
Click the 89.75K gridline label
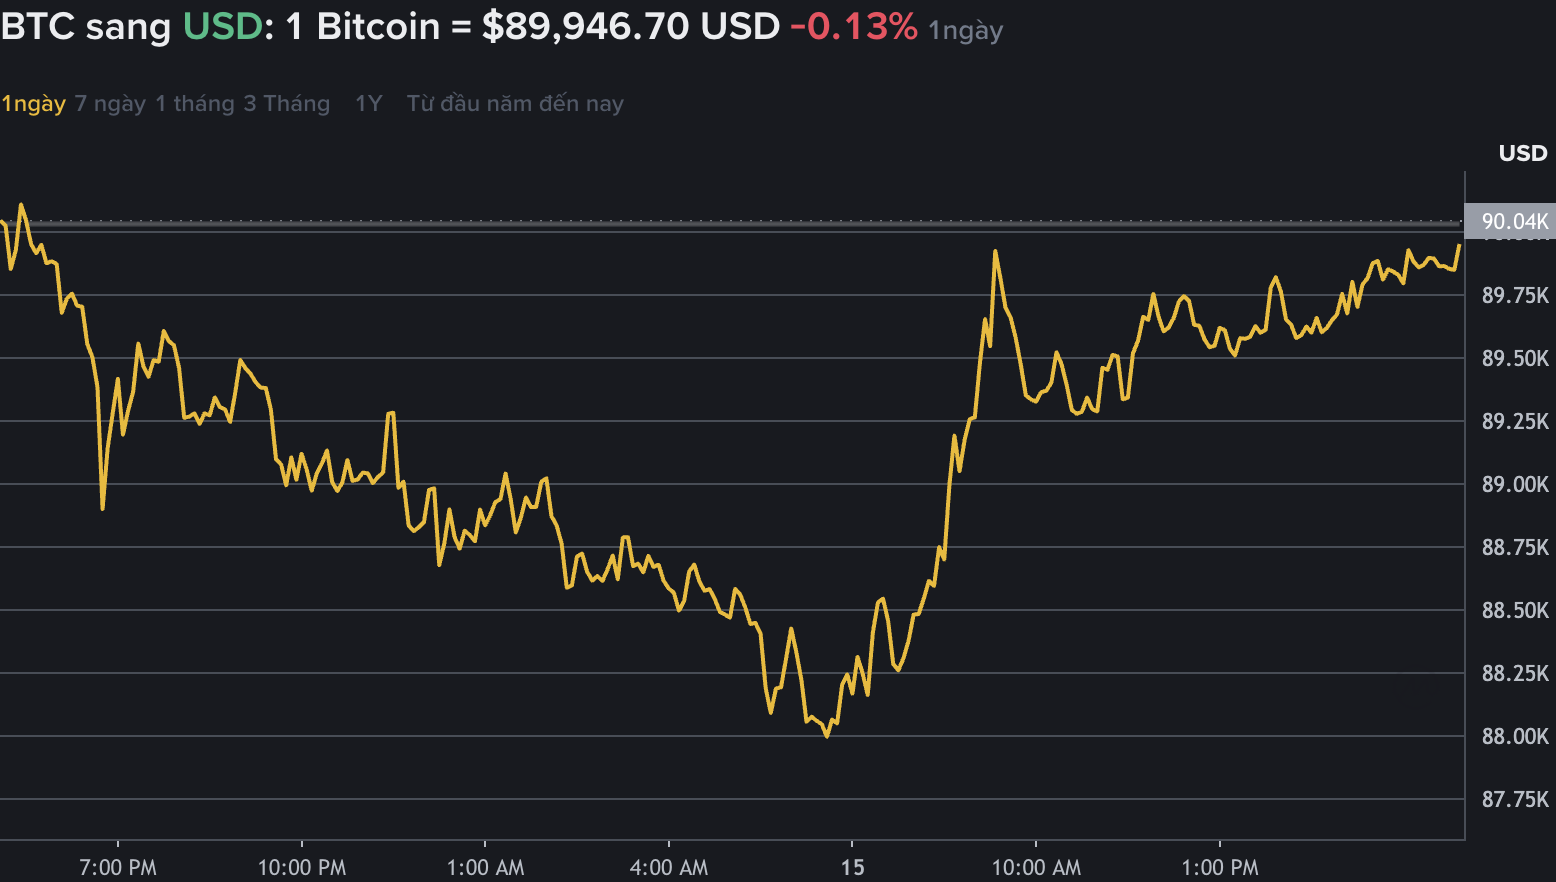(x=1513, y=295)
